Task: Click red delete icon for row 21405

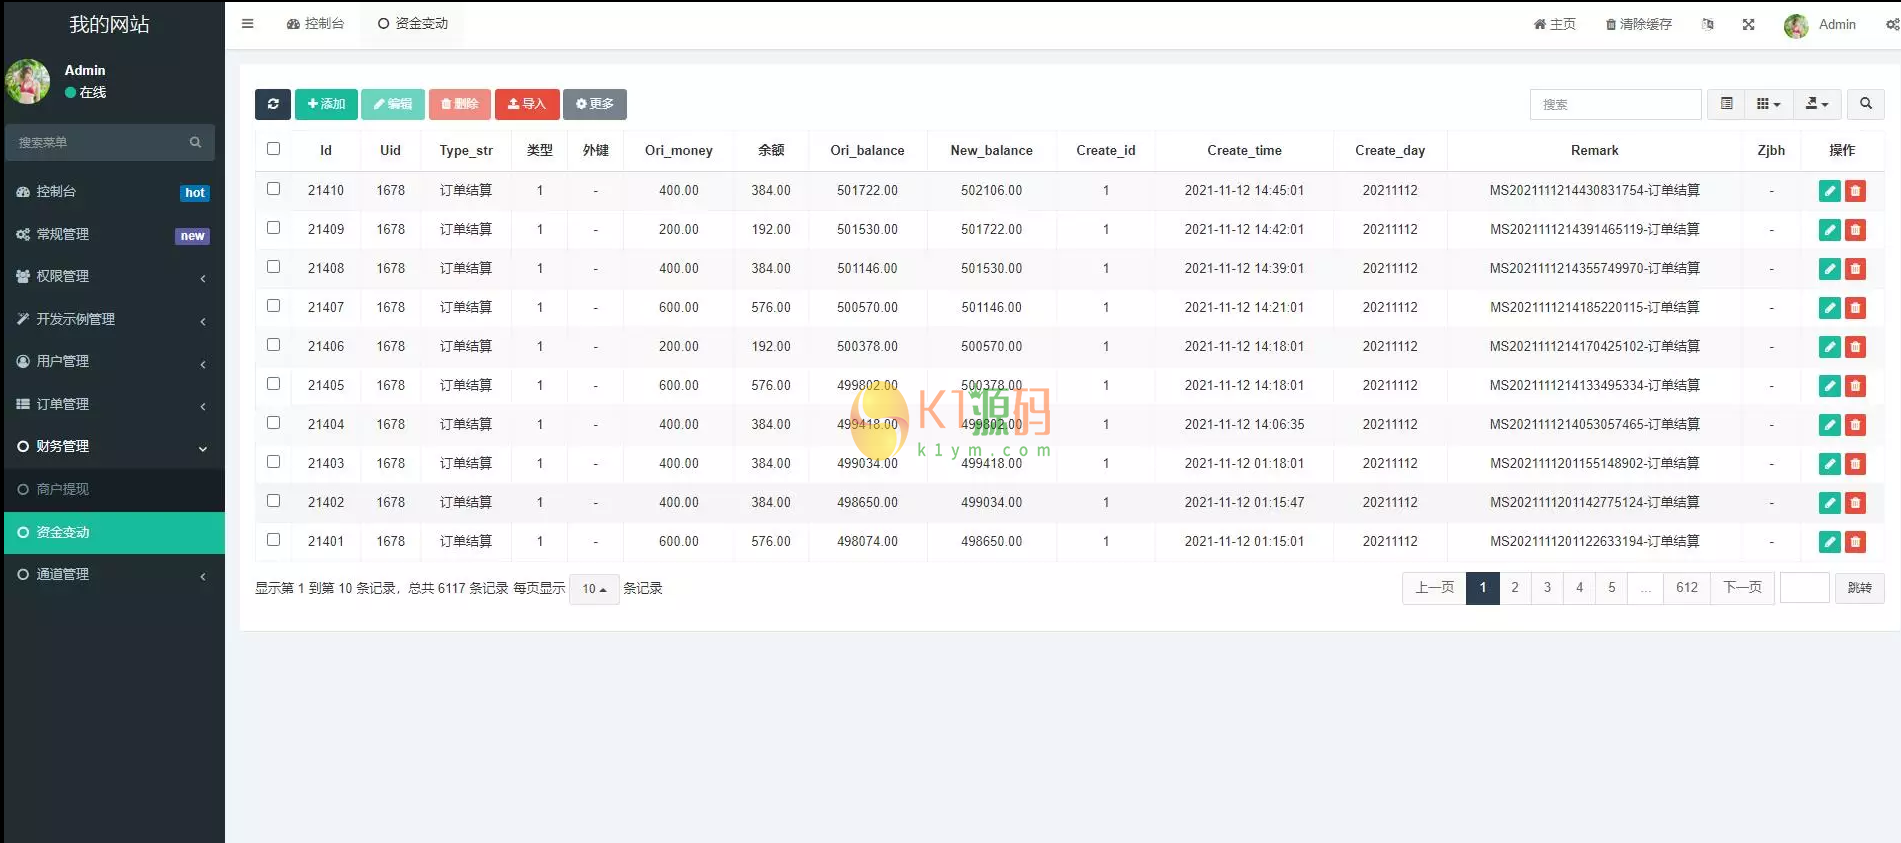Action: (1855, 386)
